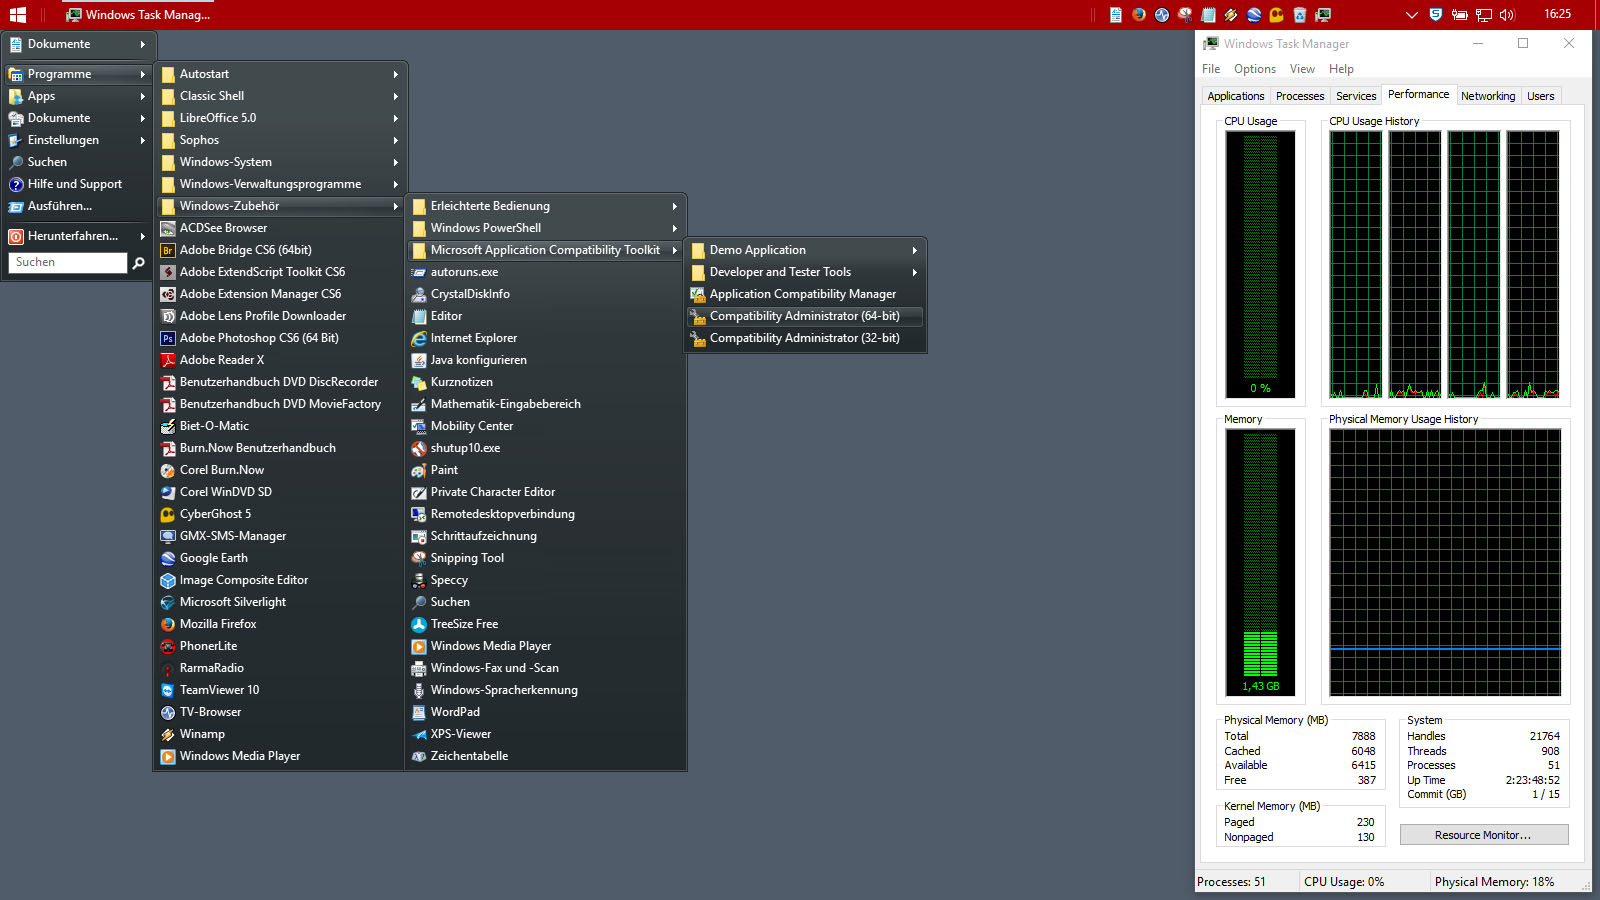Switch to the Applications tab
The width and height of the screenshot is (1600, 900).
pyautogui.click(x=1235, y=96)
